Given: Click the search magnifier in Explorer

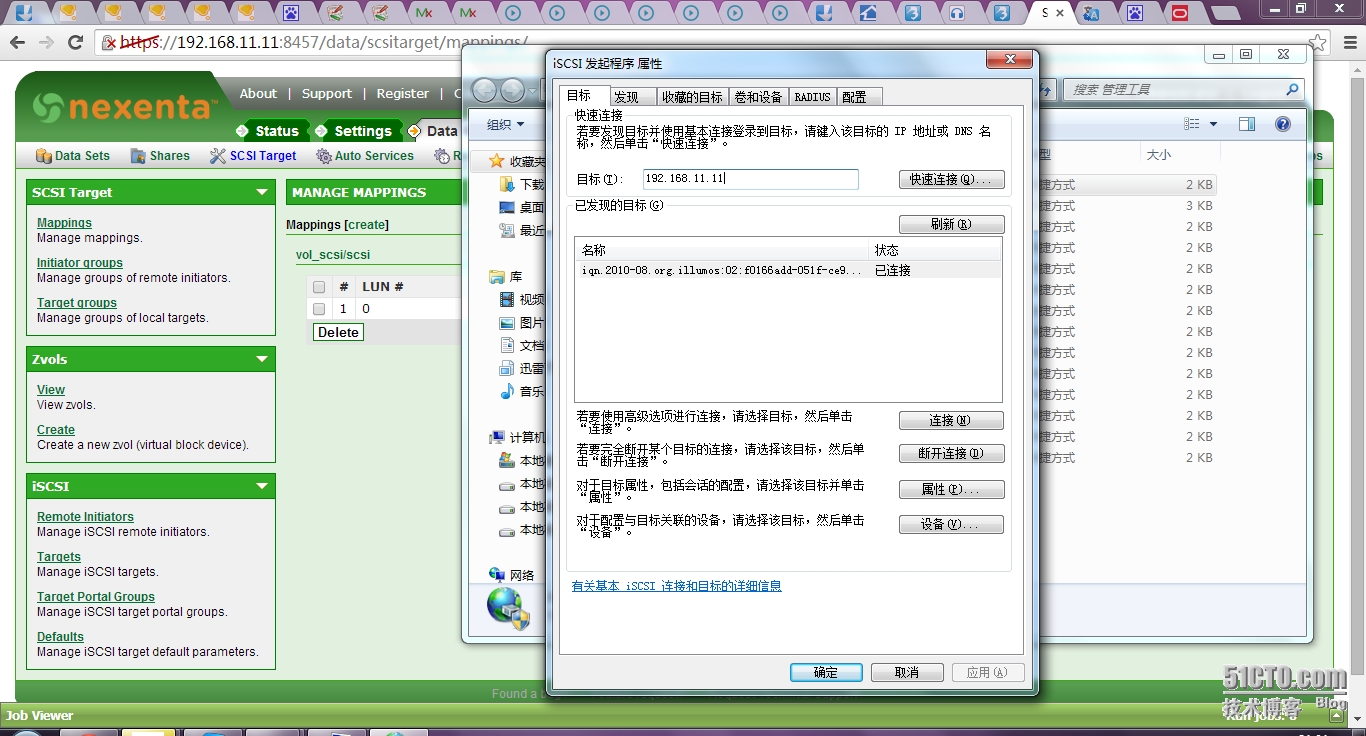Looking at the screenshot, I should (1292, 90).
